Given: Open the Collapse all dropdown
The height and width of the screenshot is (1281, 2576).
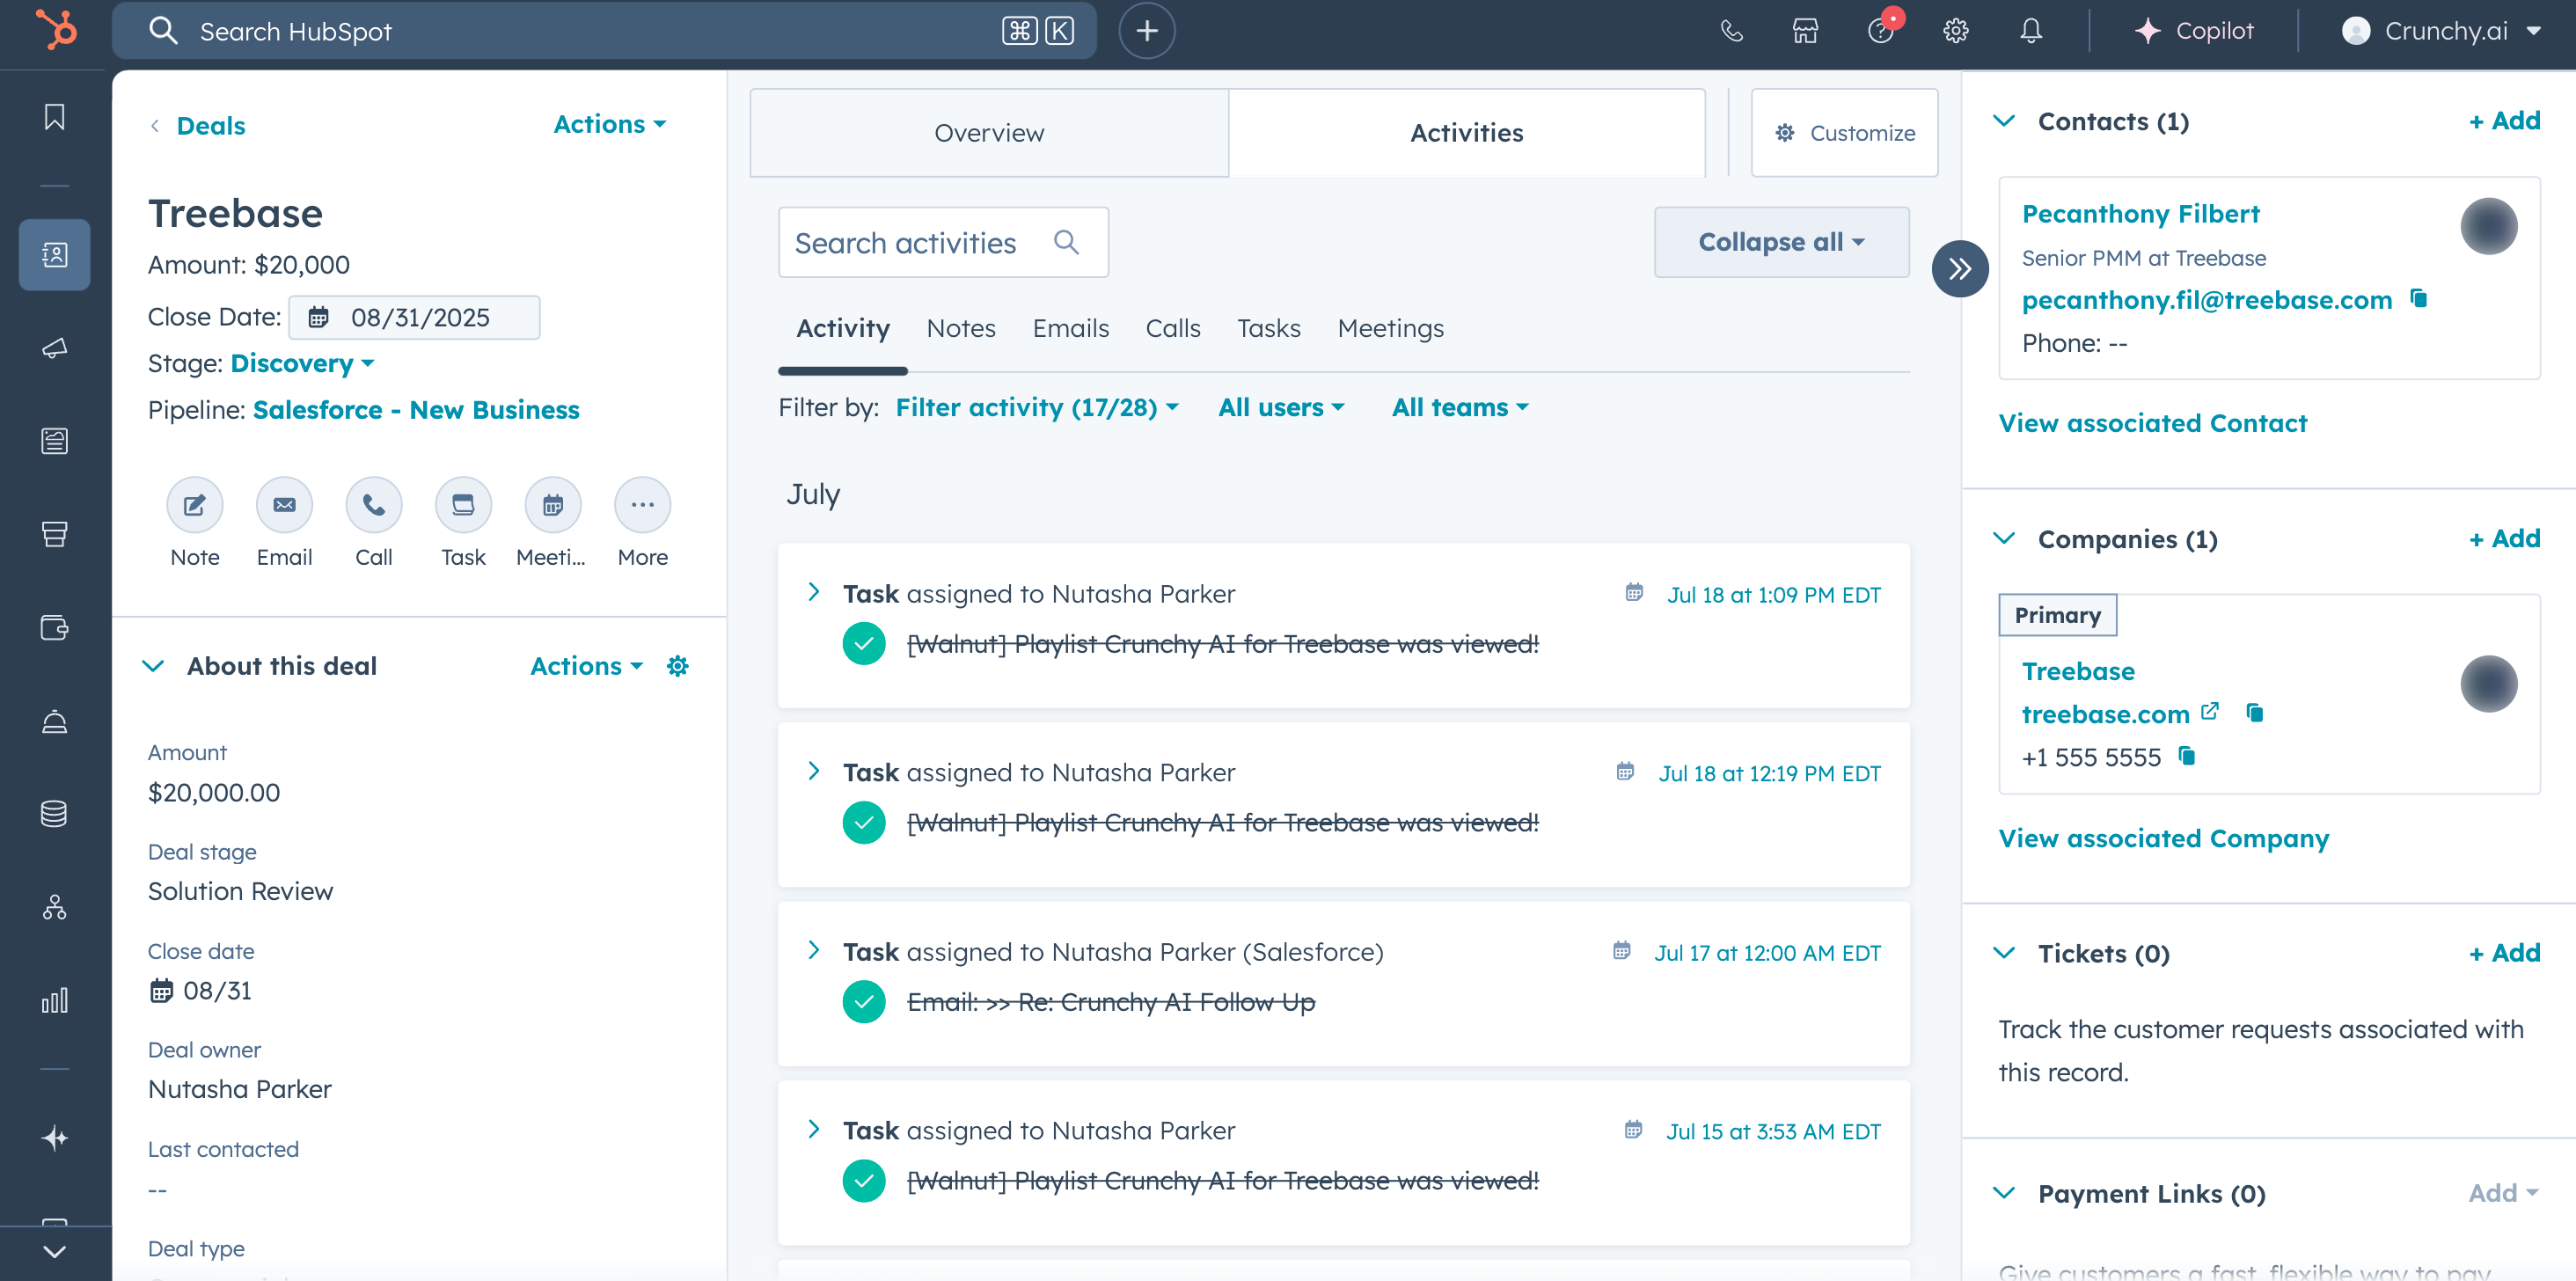Looking at the screenshot, I should click(x=1781, y=242).
